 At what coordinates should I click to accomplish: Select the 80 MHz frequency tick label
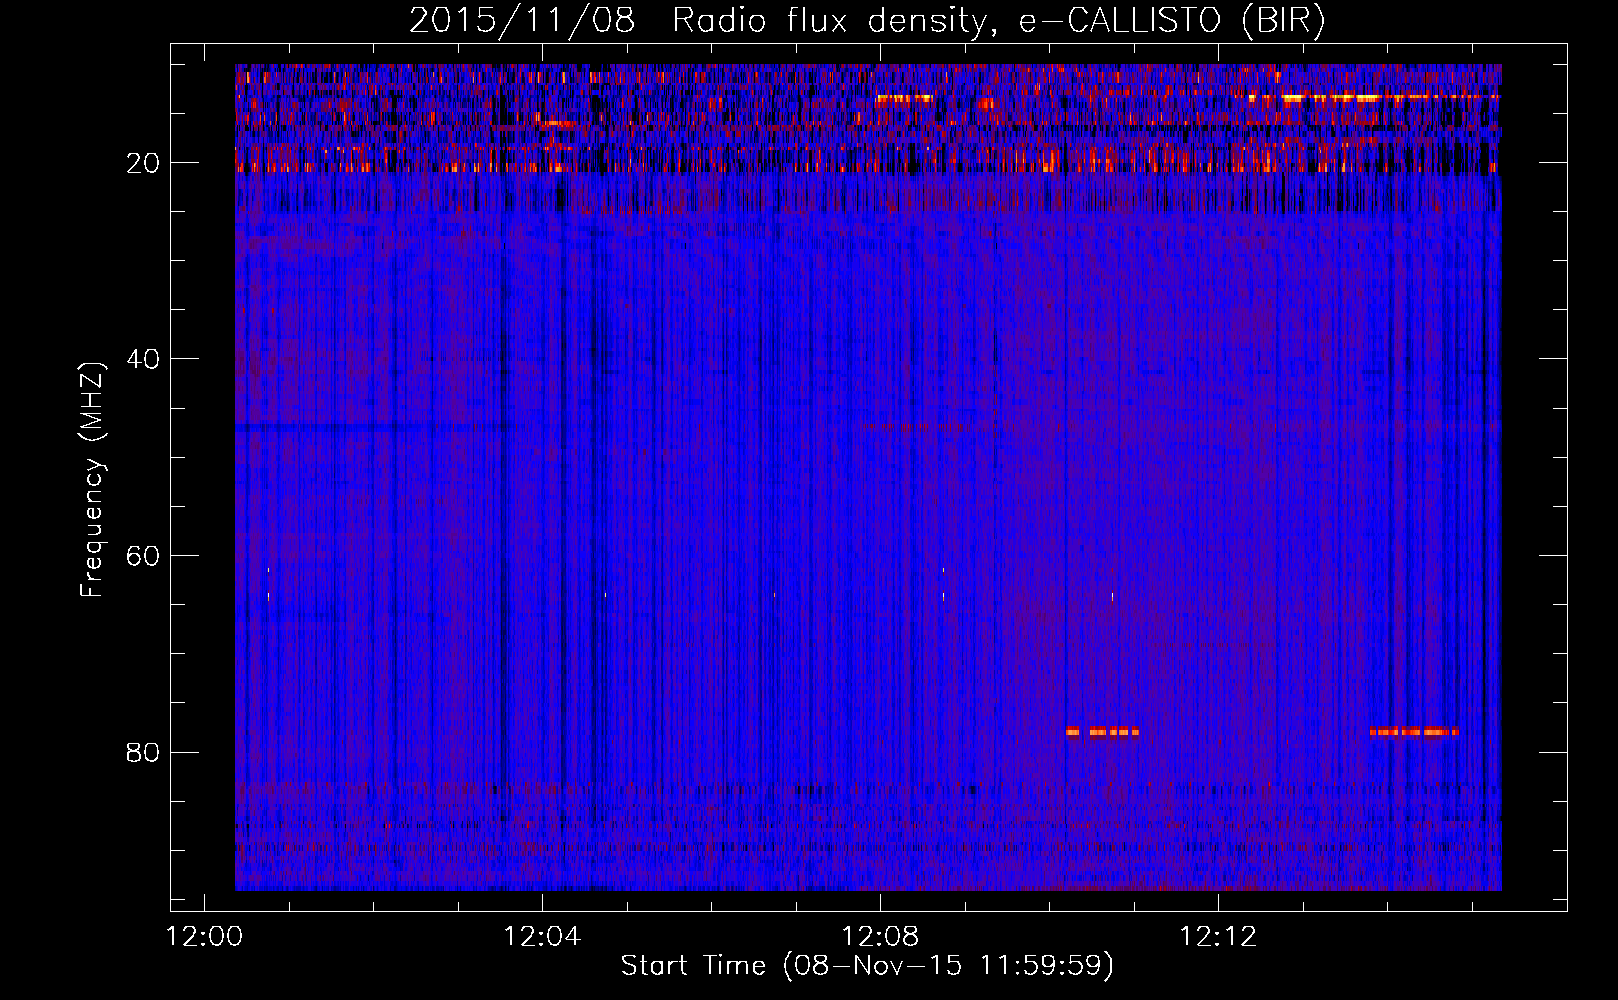click(143, 752)
